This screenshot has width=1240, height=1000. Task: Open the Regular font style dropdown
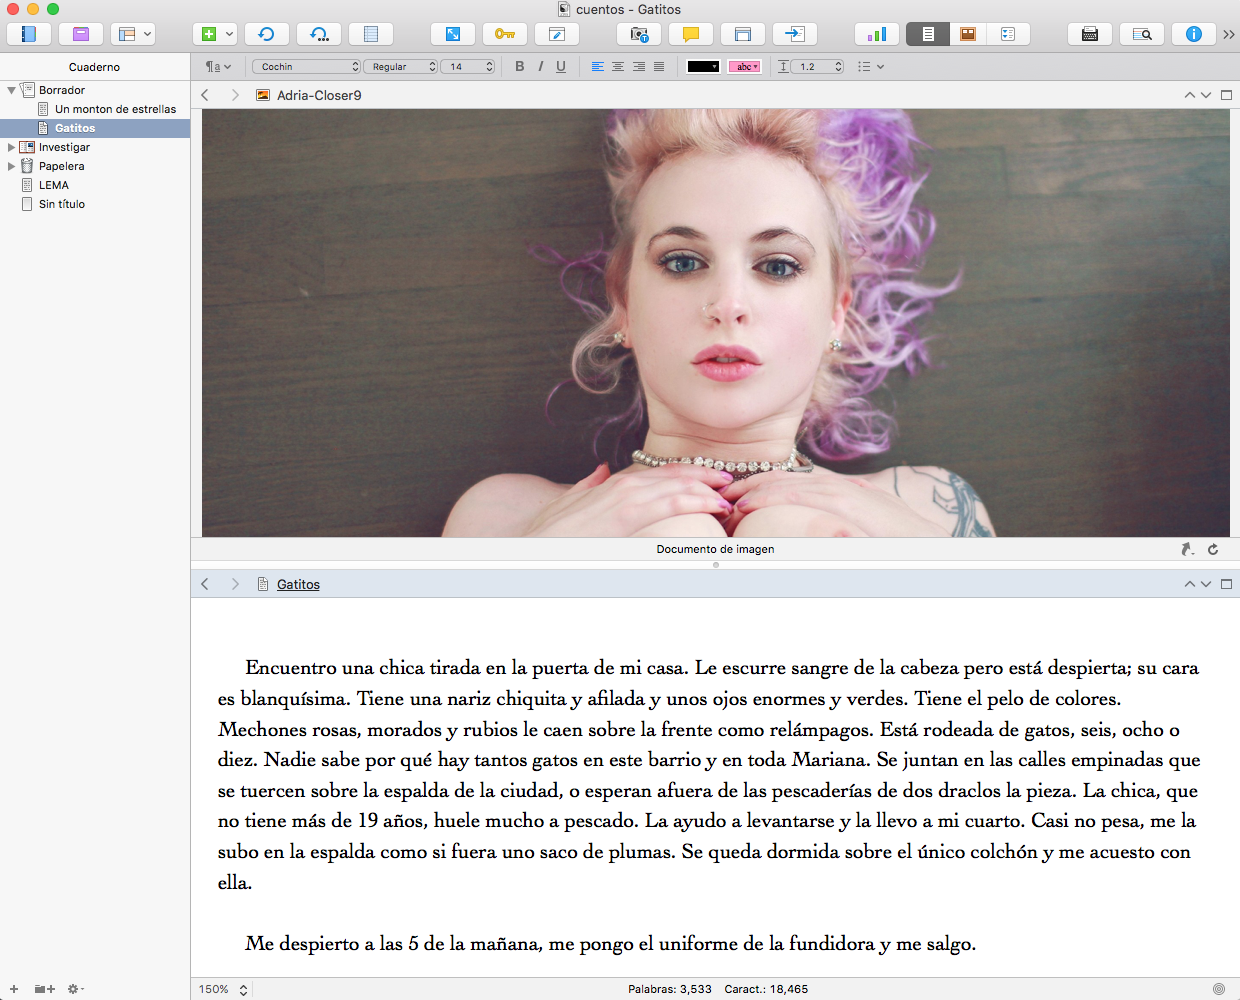pyautogui.click(x=400, y=67)
